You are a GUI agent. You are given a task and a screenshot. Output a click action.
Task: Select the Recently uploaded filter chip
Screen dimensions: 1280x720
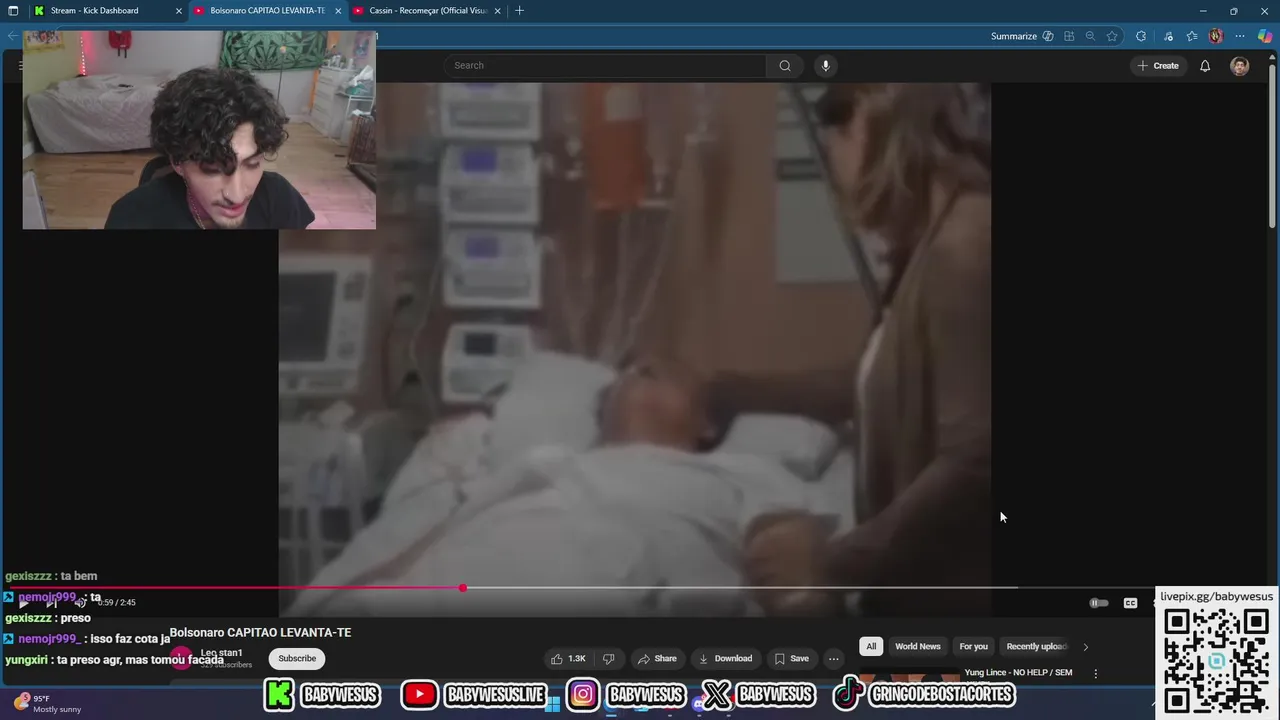pyautogui.click(x=1036, y=646)
